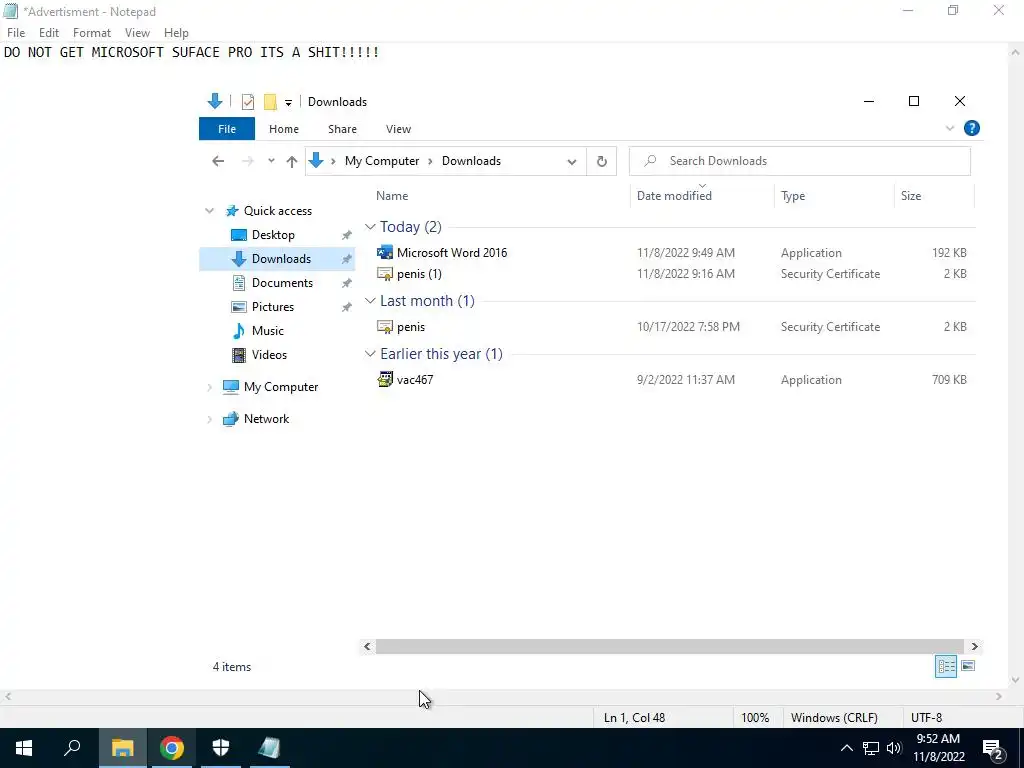
Task: Expand the ribbon with the chevron
Action: pyautogui.click(x=950, y=129)
